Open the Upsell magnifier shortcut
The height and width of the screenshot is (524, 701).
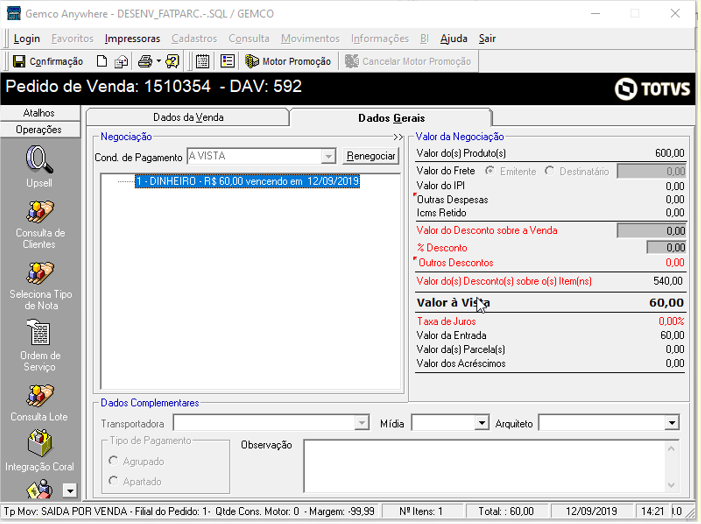(x=39, y=167)
